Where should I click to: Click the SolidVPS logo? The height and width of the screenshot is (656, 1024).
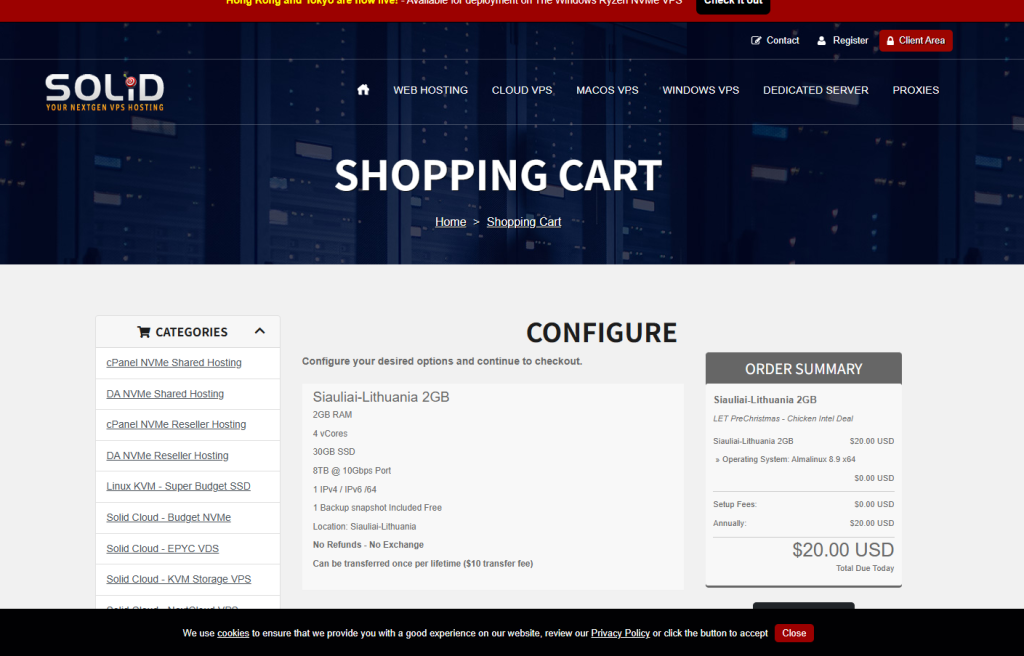pyautogui.click(x=104, y=91)
